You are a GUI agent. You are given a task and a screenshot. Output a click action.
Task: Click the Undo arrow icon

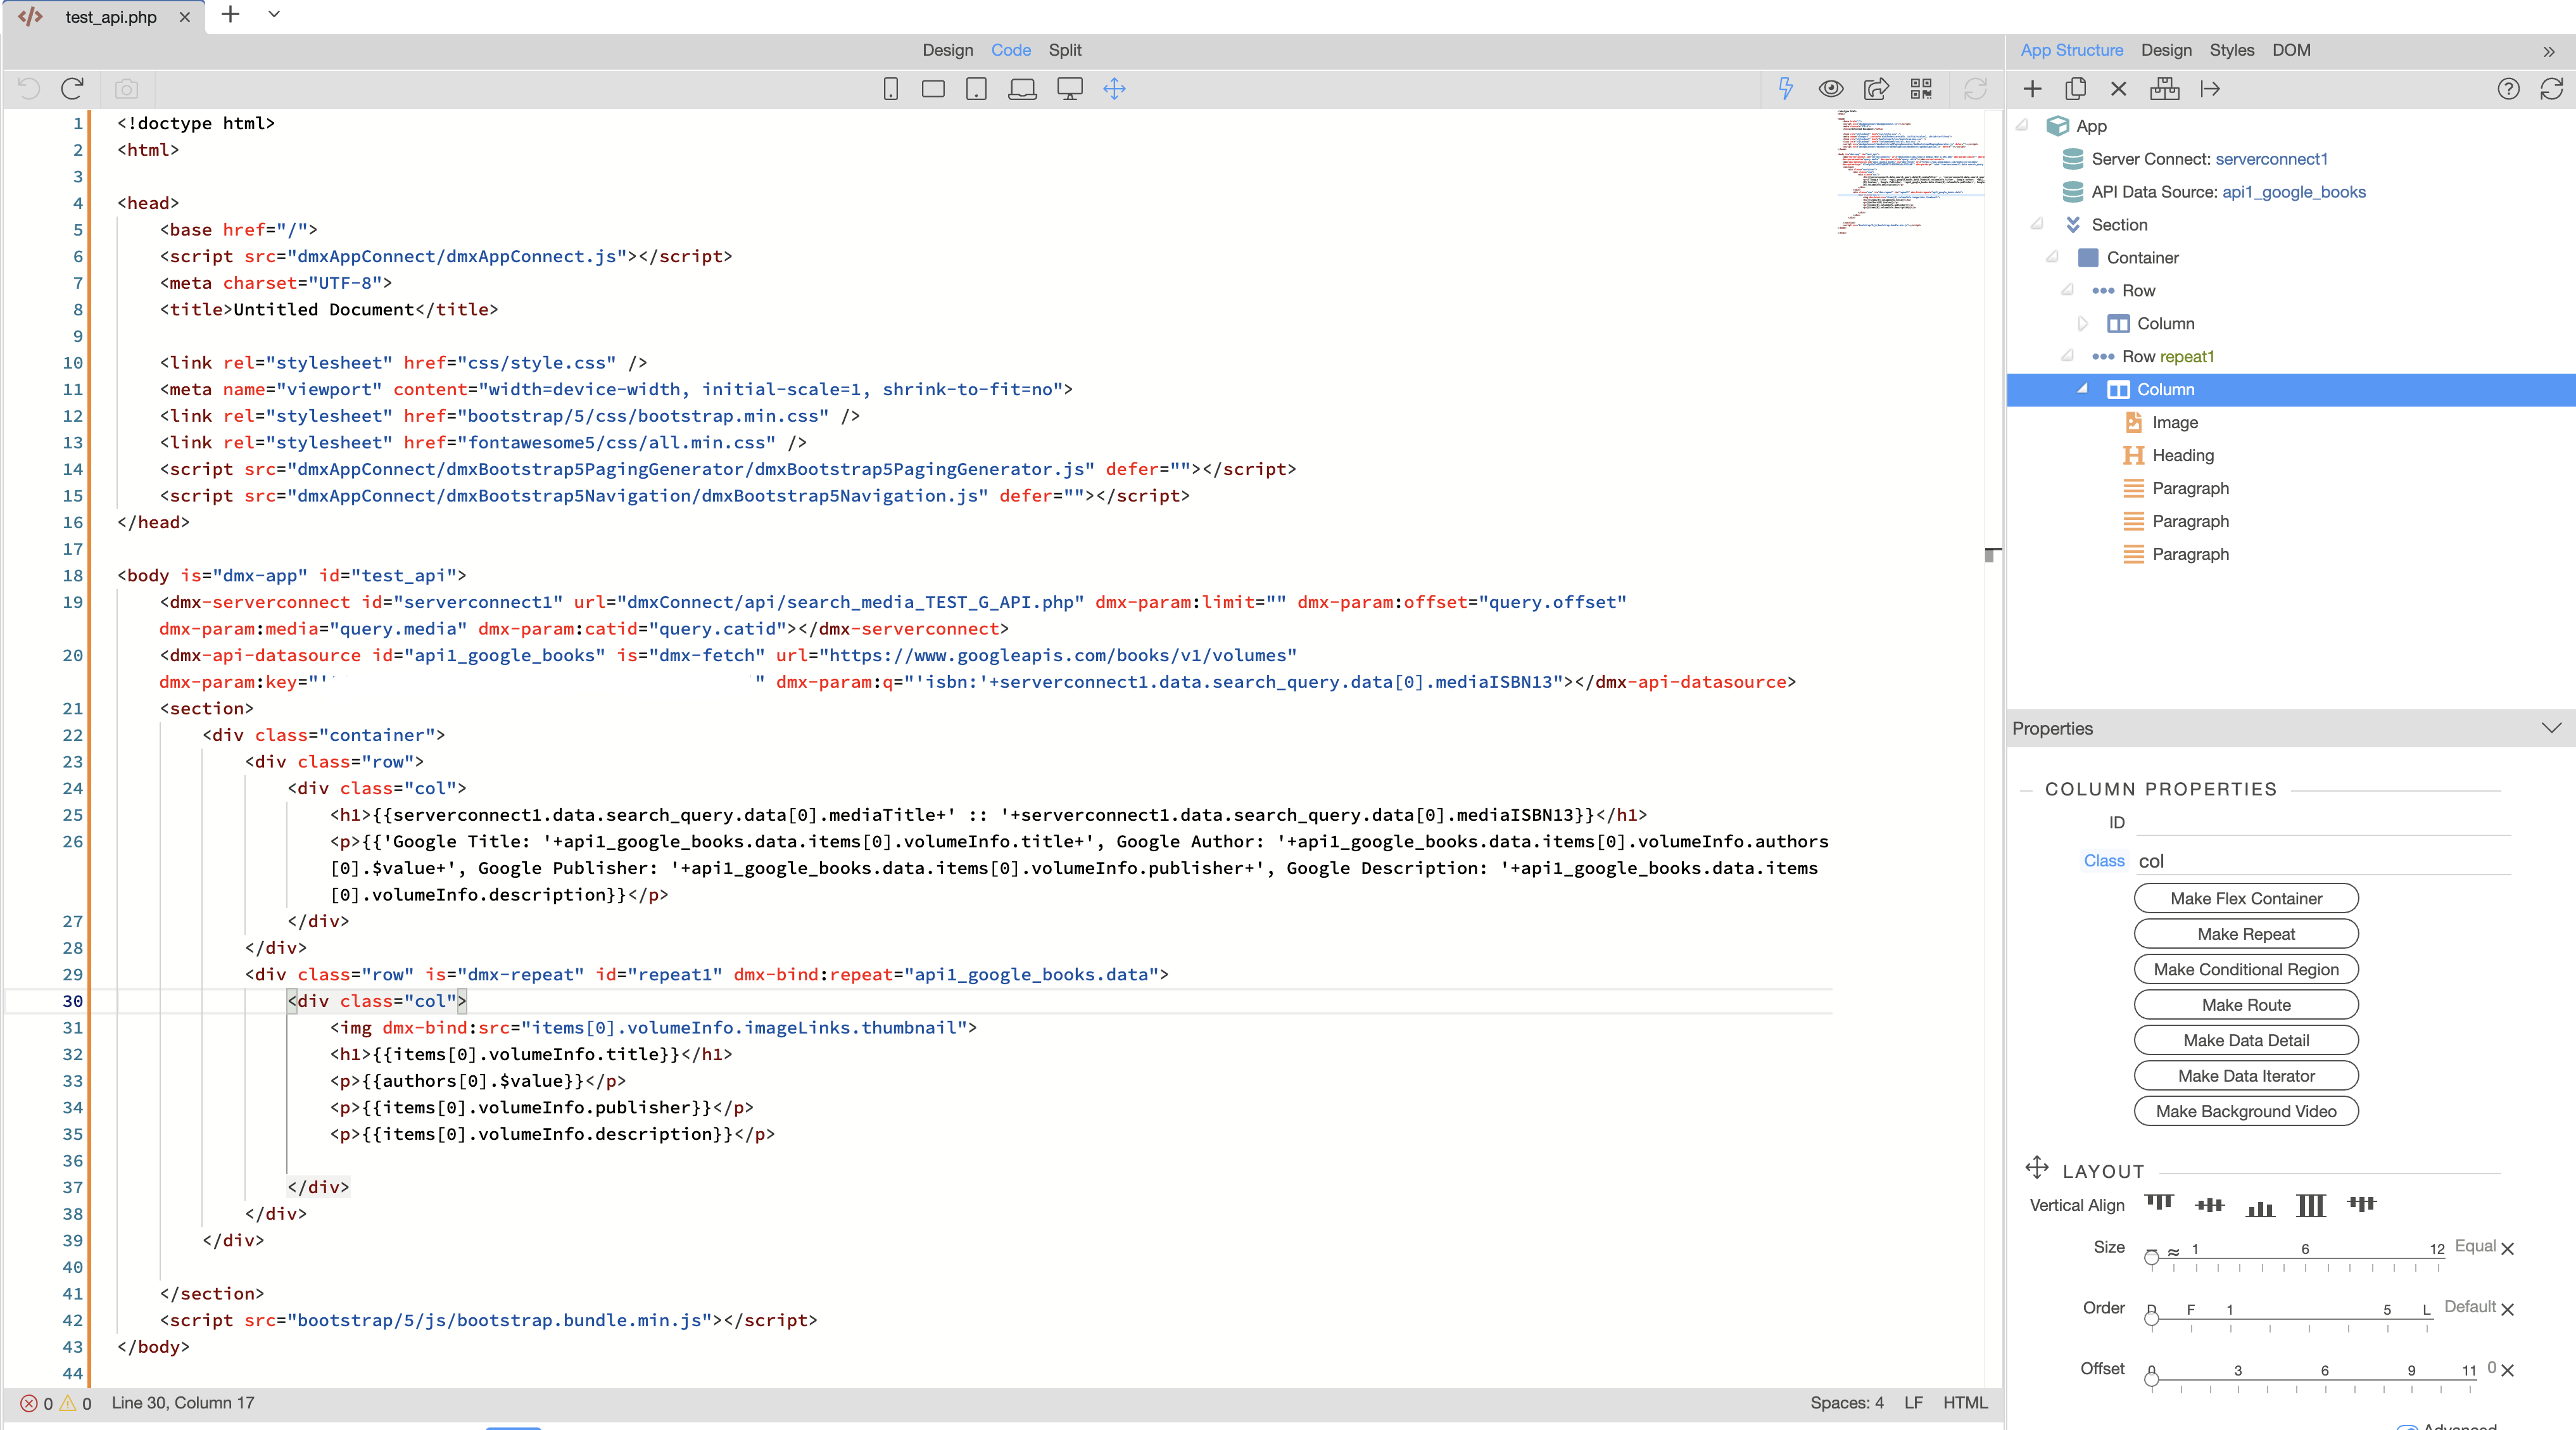(x=29, y=89)
